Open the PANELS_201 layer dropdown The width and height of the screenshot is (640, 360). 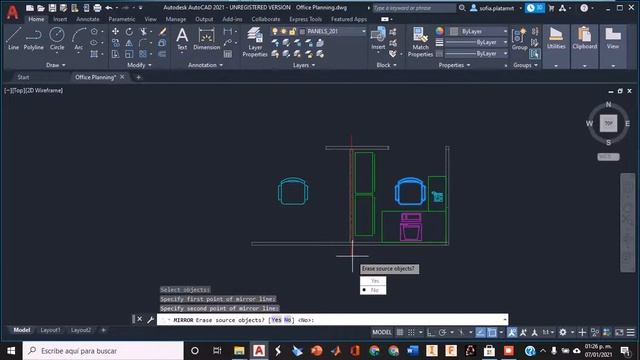pos(363,31)
